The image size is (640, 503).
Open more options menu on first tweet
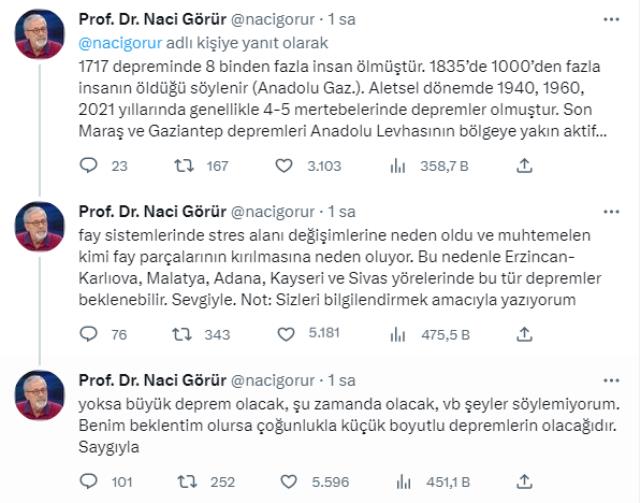pyautogui.click(x=609, y=20)
